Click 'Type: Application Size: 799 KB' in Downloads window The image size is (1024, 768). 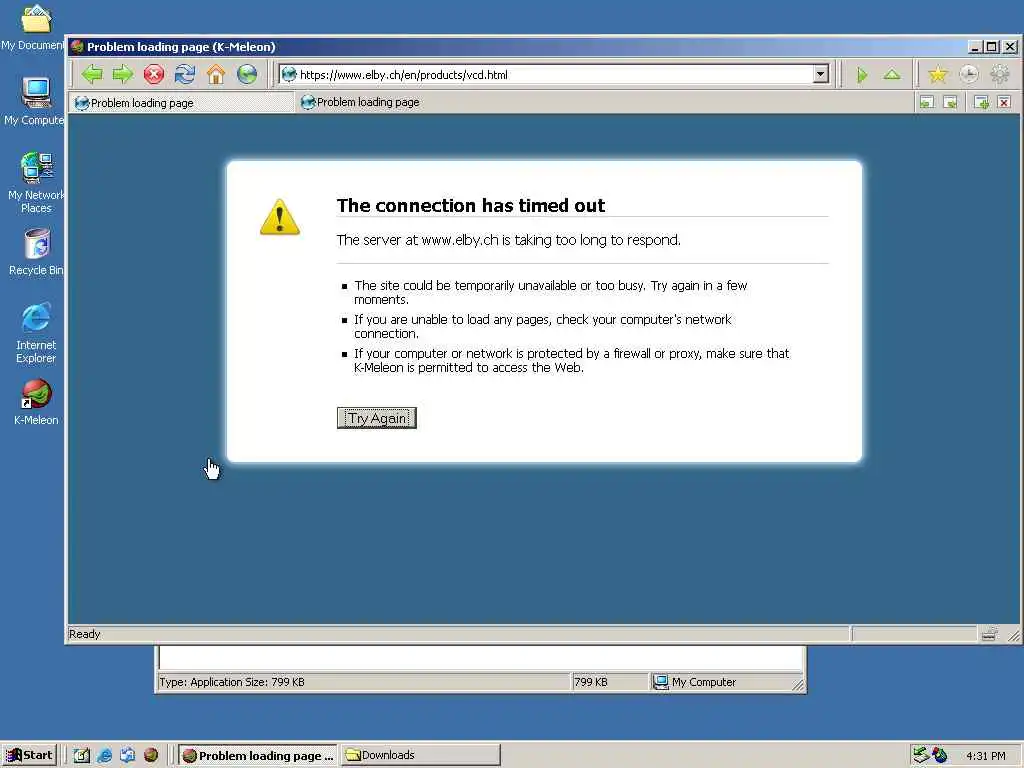click(x=232, y=682)
